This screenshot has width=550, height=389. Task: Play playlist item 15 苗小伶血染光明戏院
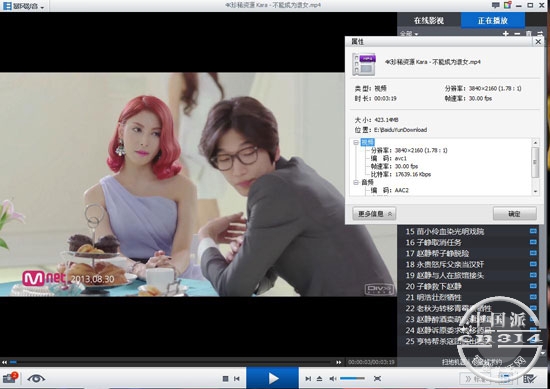tap(444, 232)
